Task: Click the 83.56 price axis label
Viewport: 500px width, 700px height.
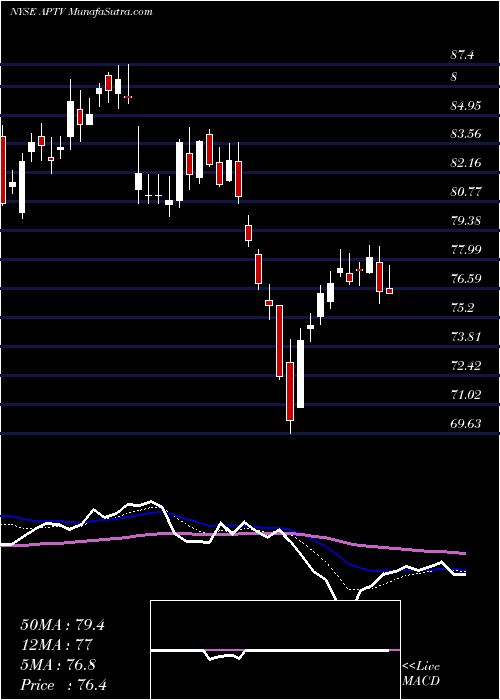Action: click(x=466, y=134)
